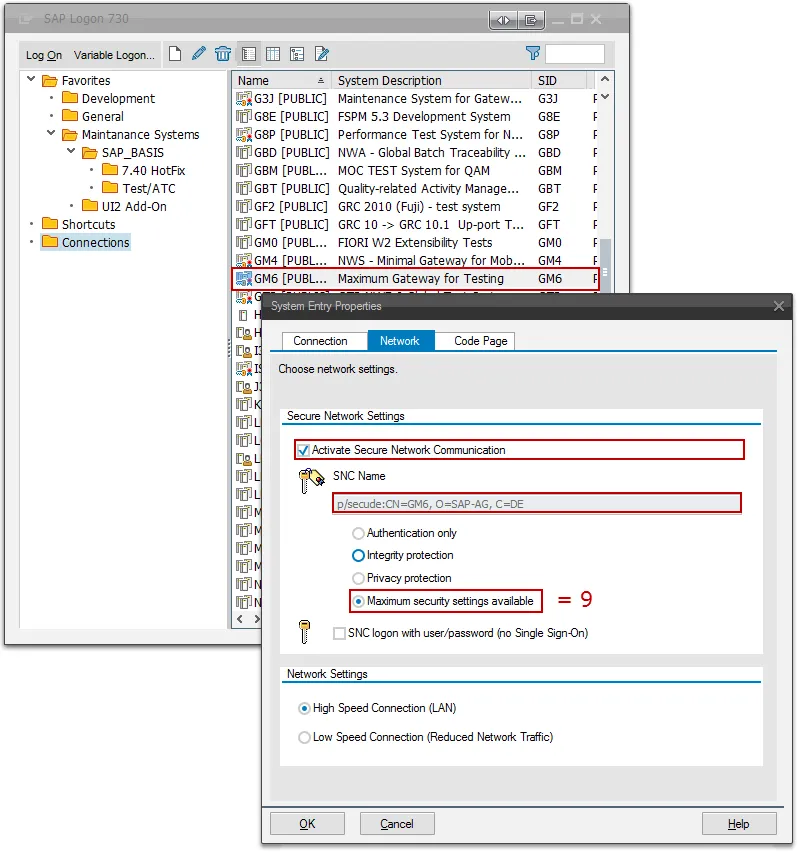Click the pencil edit-item icon
The height and width of the screenshot is (855, 802).
pos(199,54)
